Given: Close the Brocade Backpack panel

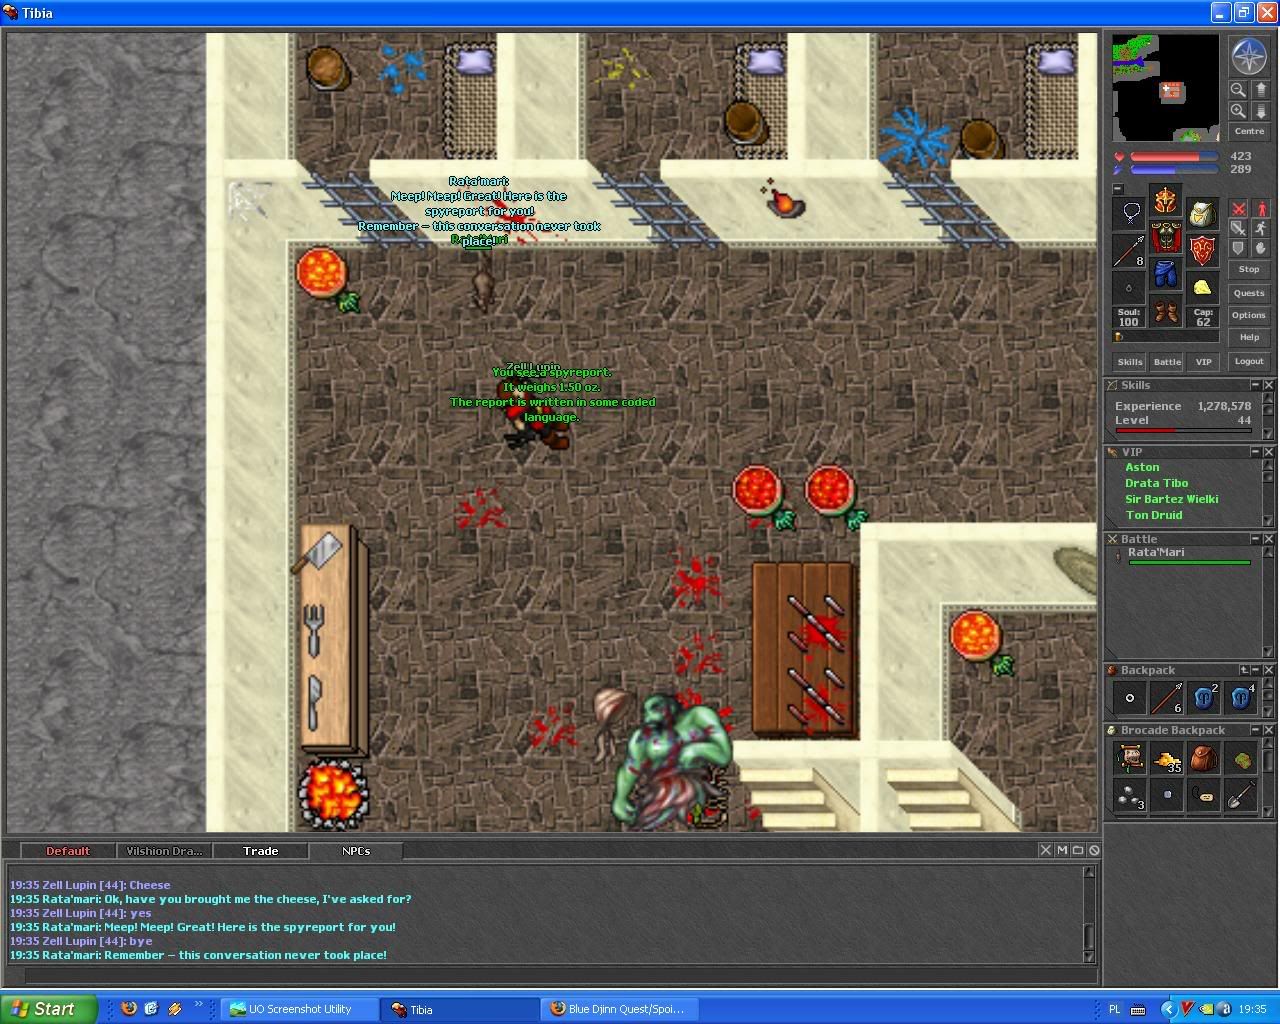Looking at the screenshot, I should pos(1268,730).
